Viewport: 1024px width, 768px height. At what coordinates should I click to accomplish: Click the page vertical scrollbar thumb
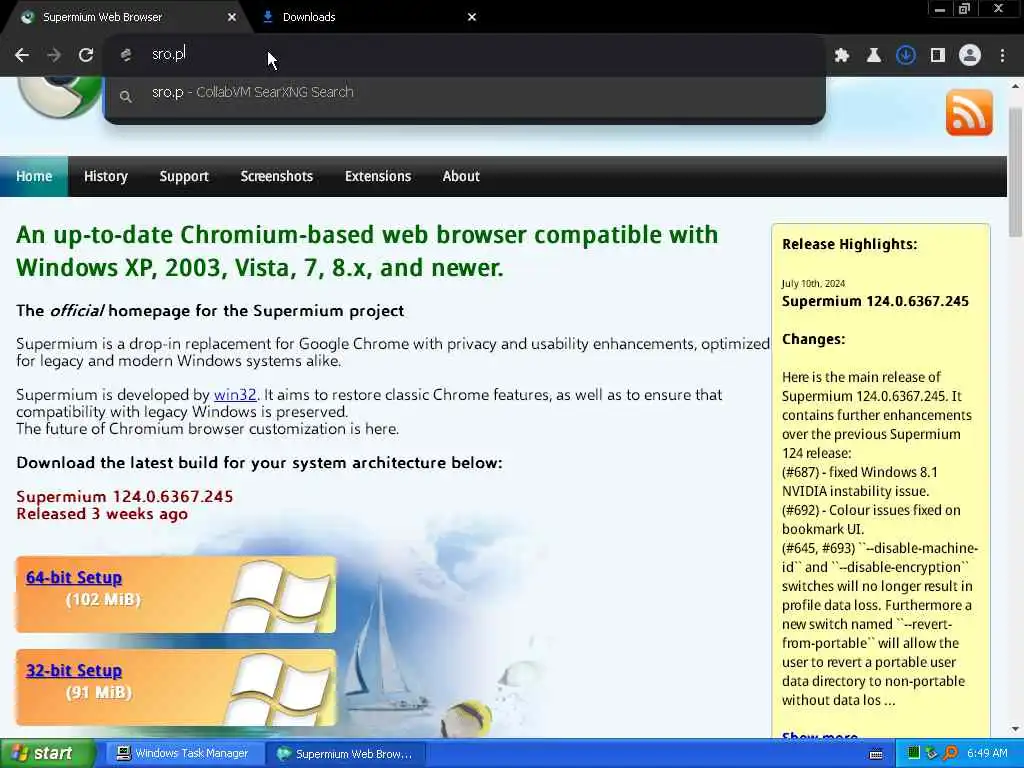1016,172
